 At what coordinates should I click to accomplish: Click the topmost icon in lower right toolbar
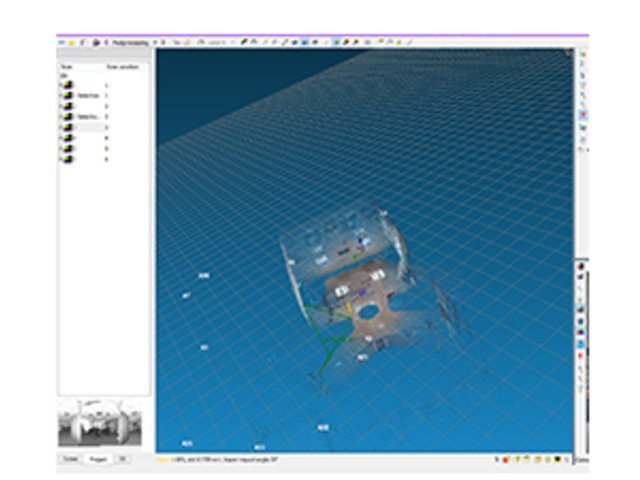point(581,267)
